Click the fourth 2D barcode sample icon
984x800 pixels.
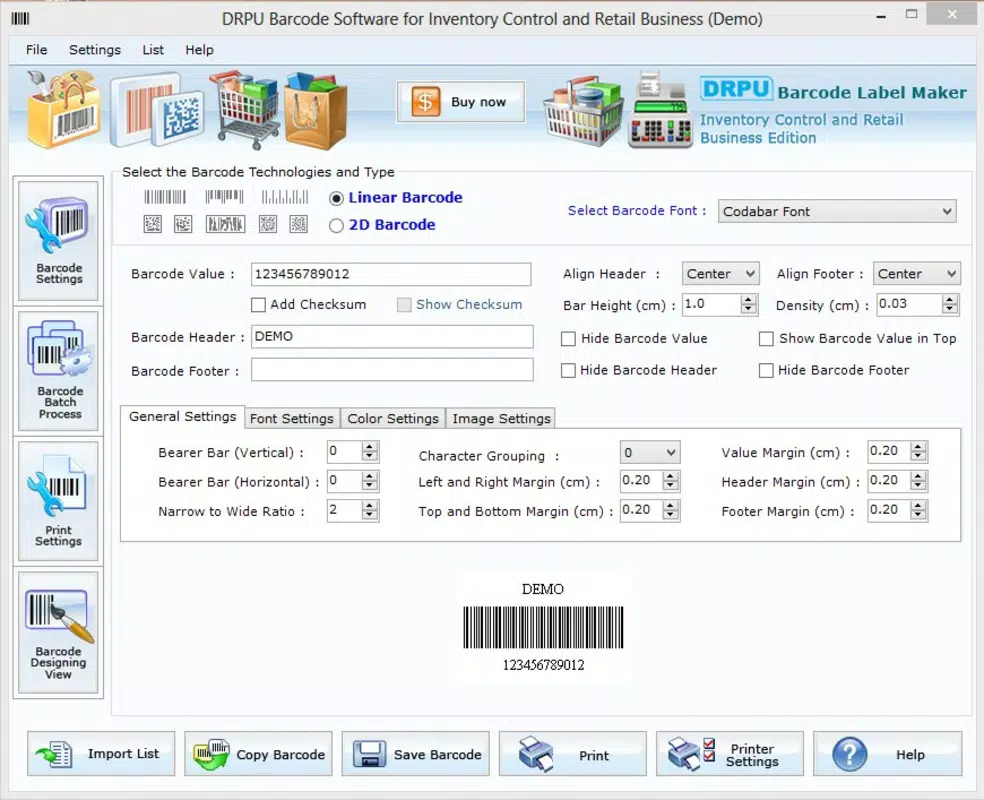pyautogui.click(x=268, y=224)
